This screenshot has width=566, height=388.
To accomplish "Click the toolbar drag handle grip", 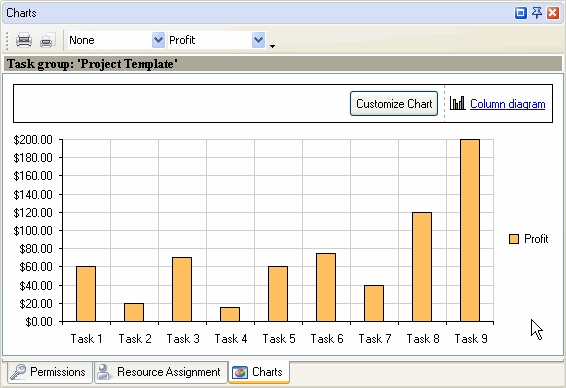I will [7, 40].
